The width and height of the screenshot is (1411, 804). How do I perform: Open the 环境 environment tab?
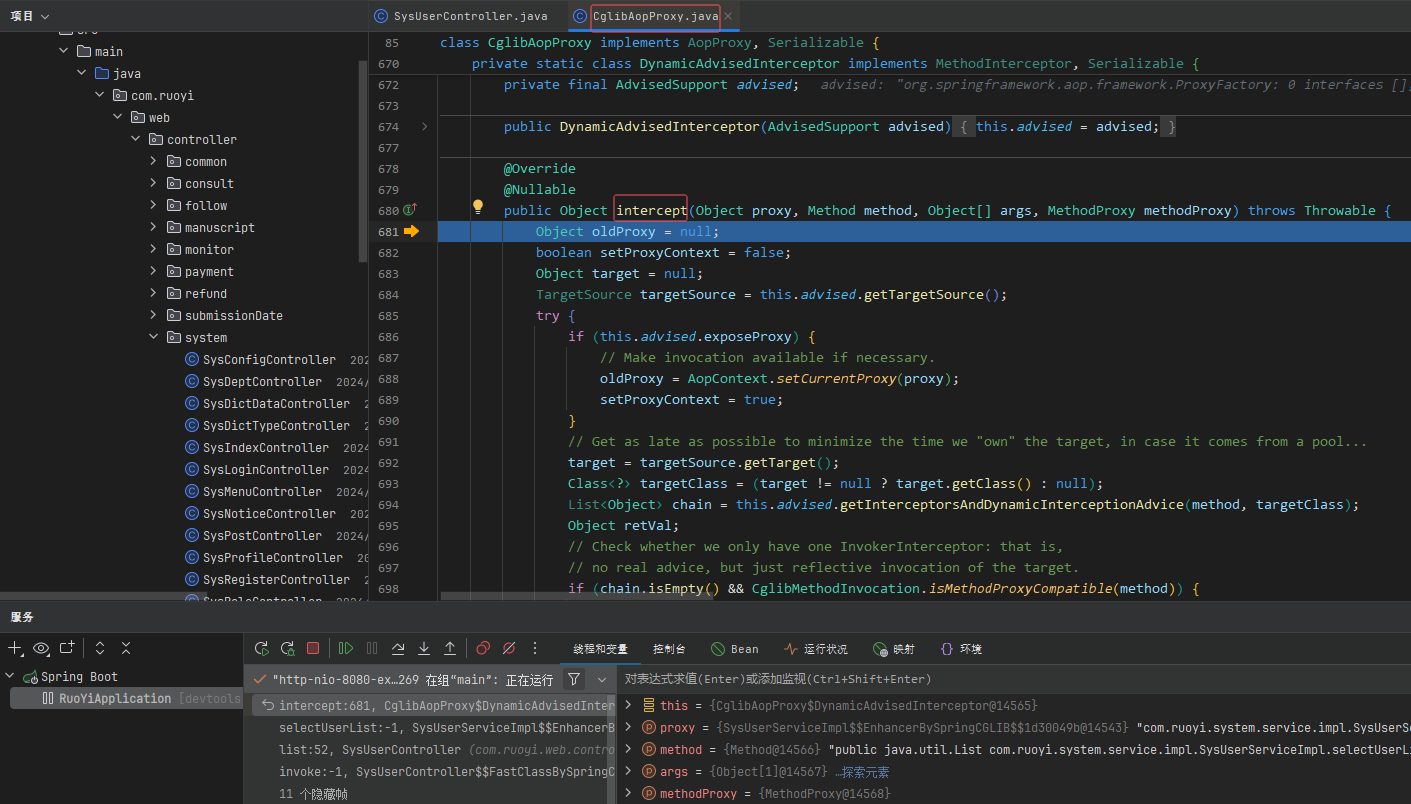(961, 649)
